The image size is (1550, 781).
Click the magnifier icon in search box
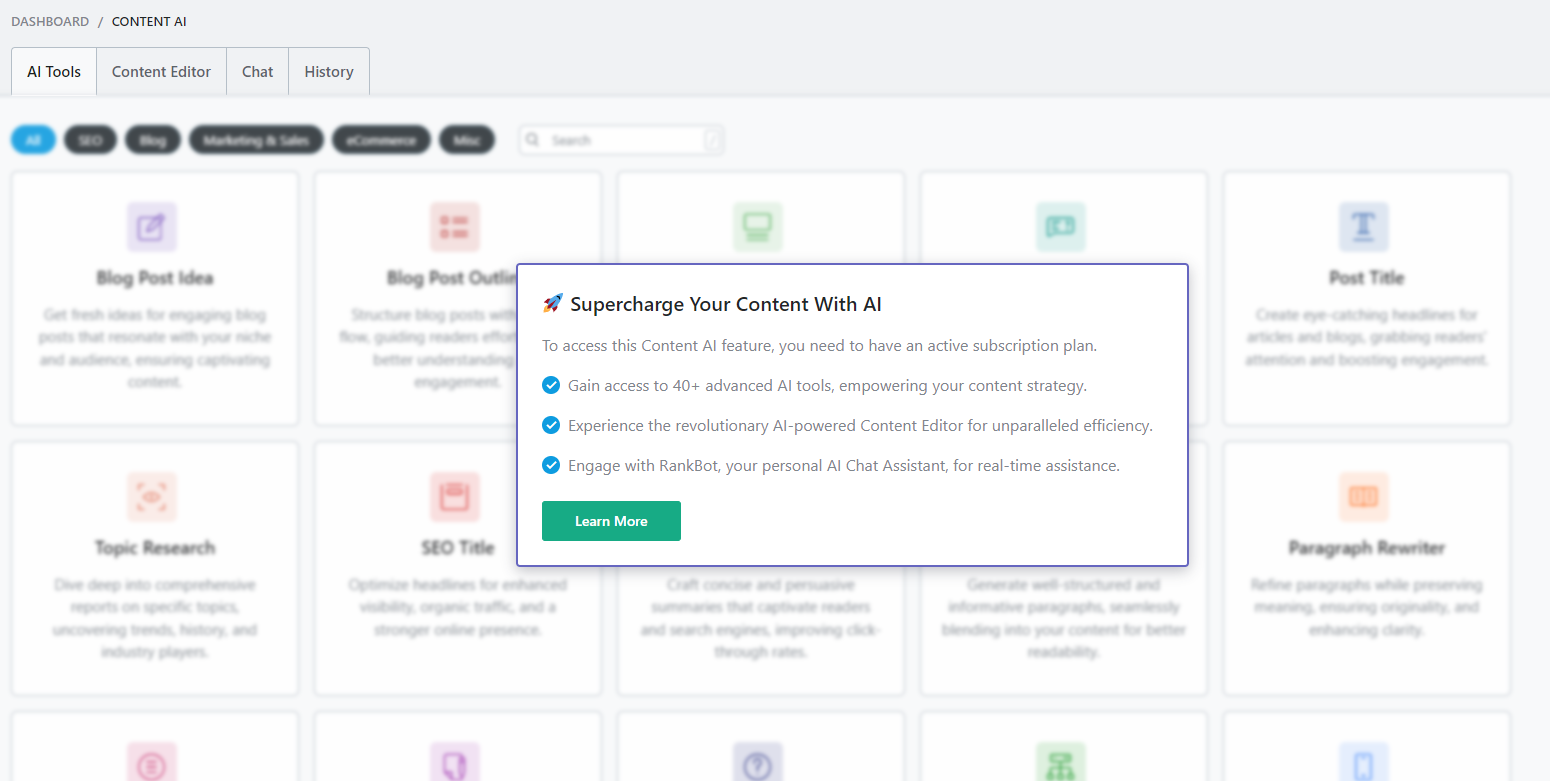point(534,140)
